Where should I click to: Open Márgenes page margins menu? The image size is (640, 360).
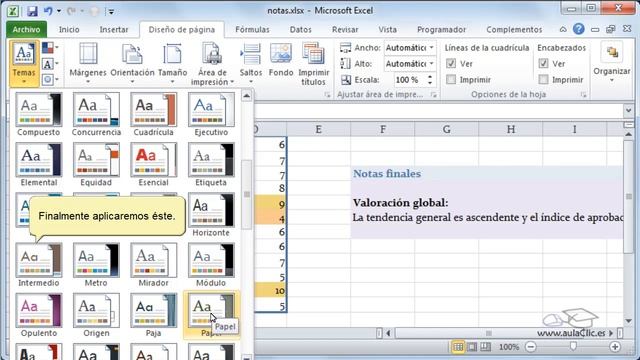click(x=88, y=64)
